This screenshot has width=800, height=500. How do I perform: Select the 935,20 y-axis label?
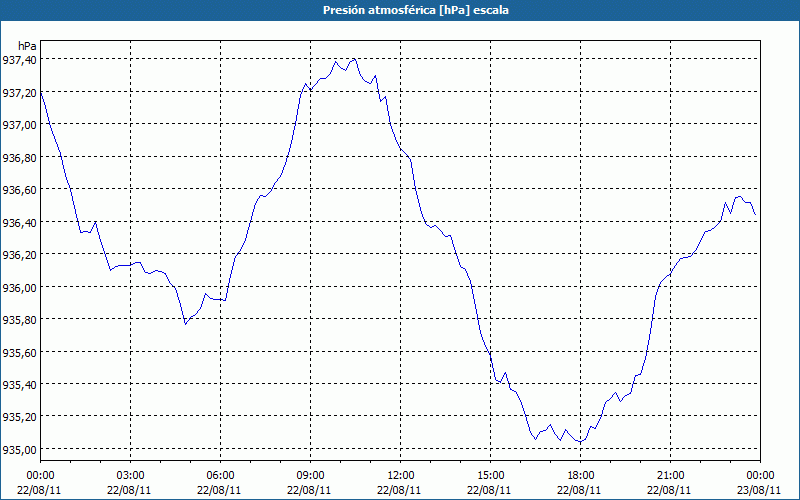19,417
